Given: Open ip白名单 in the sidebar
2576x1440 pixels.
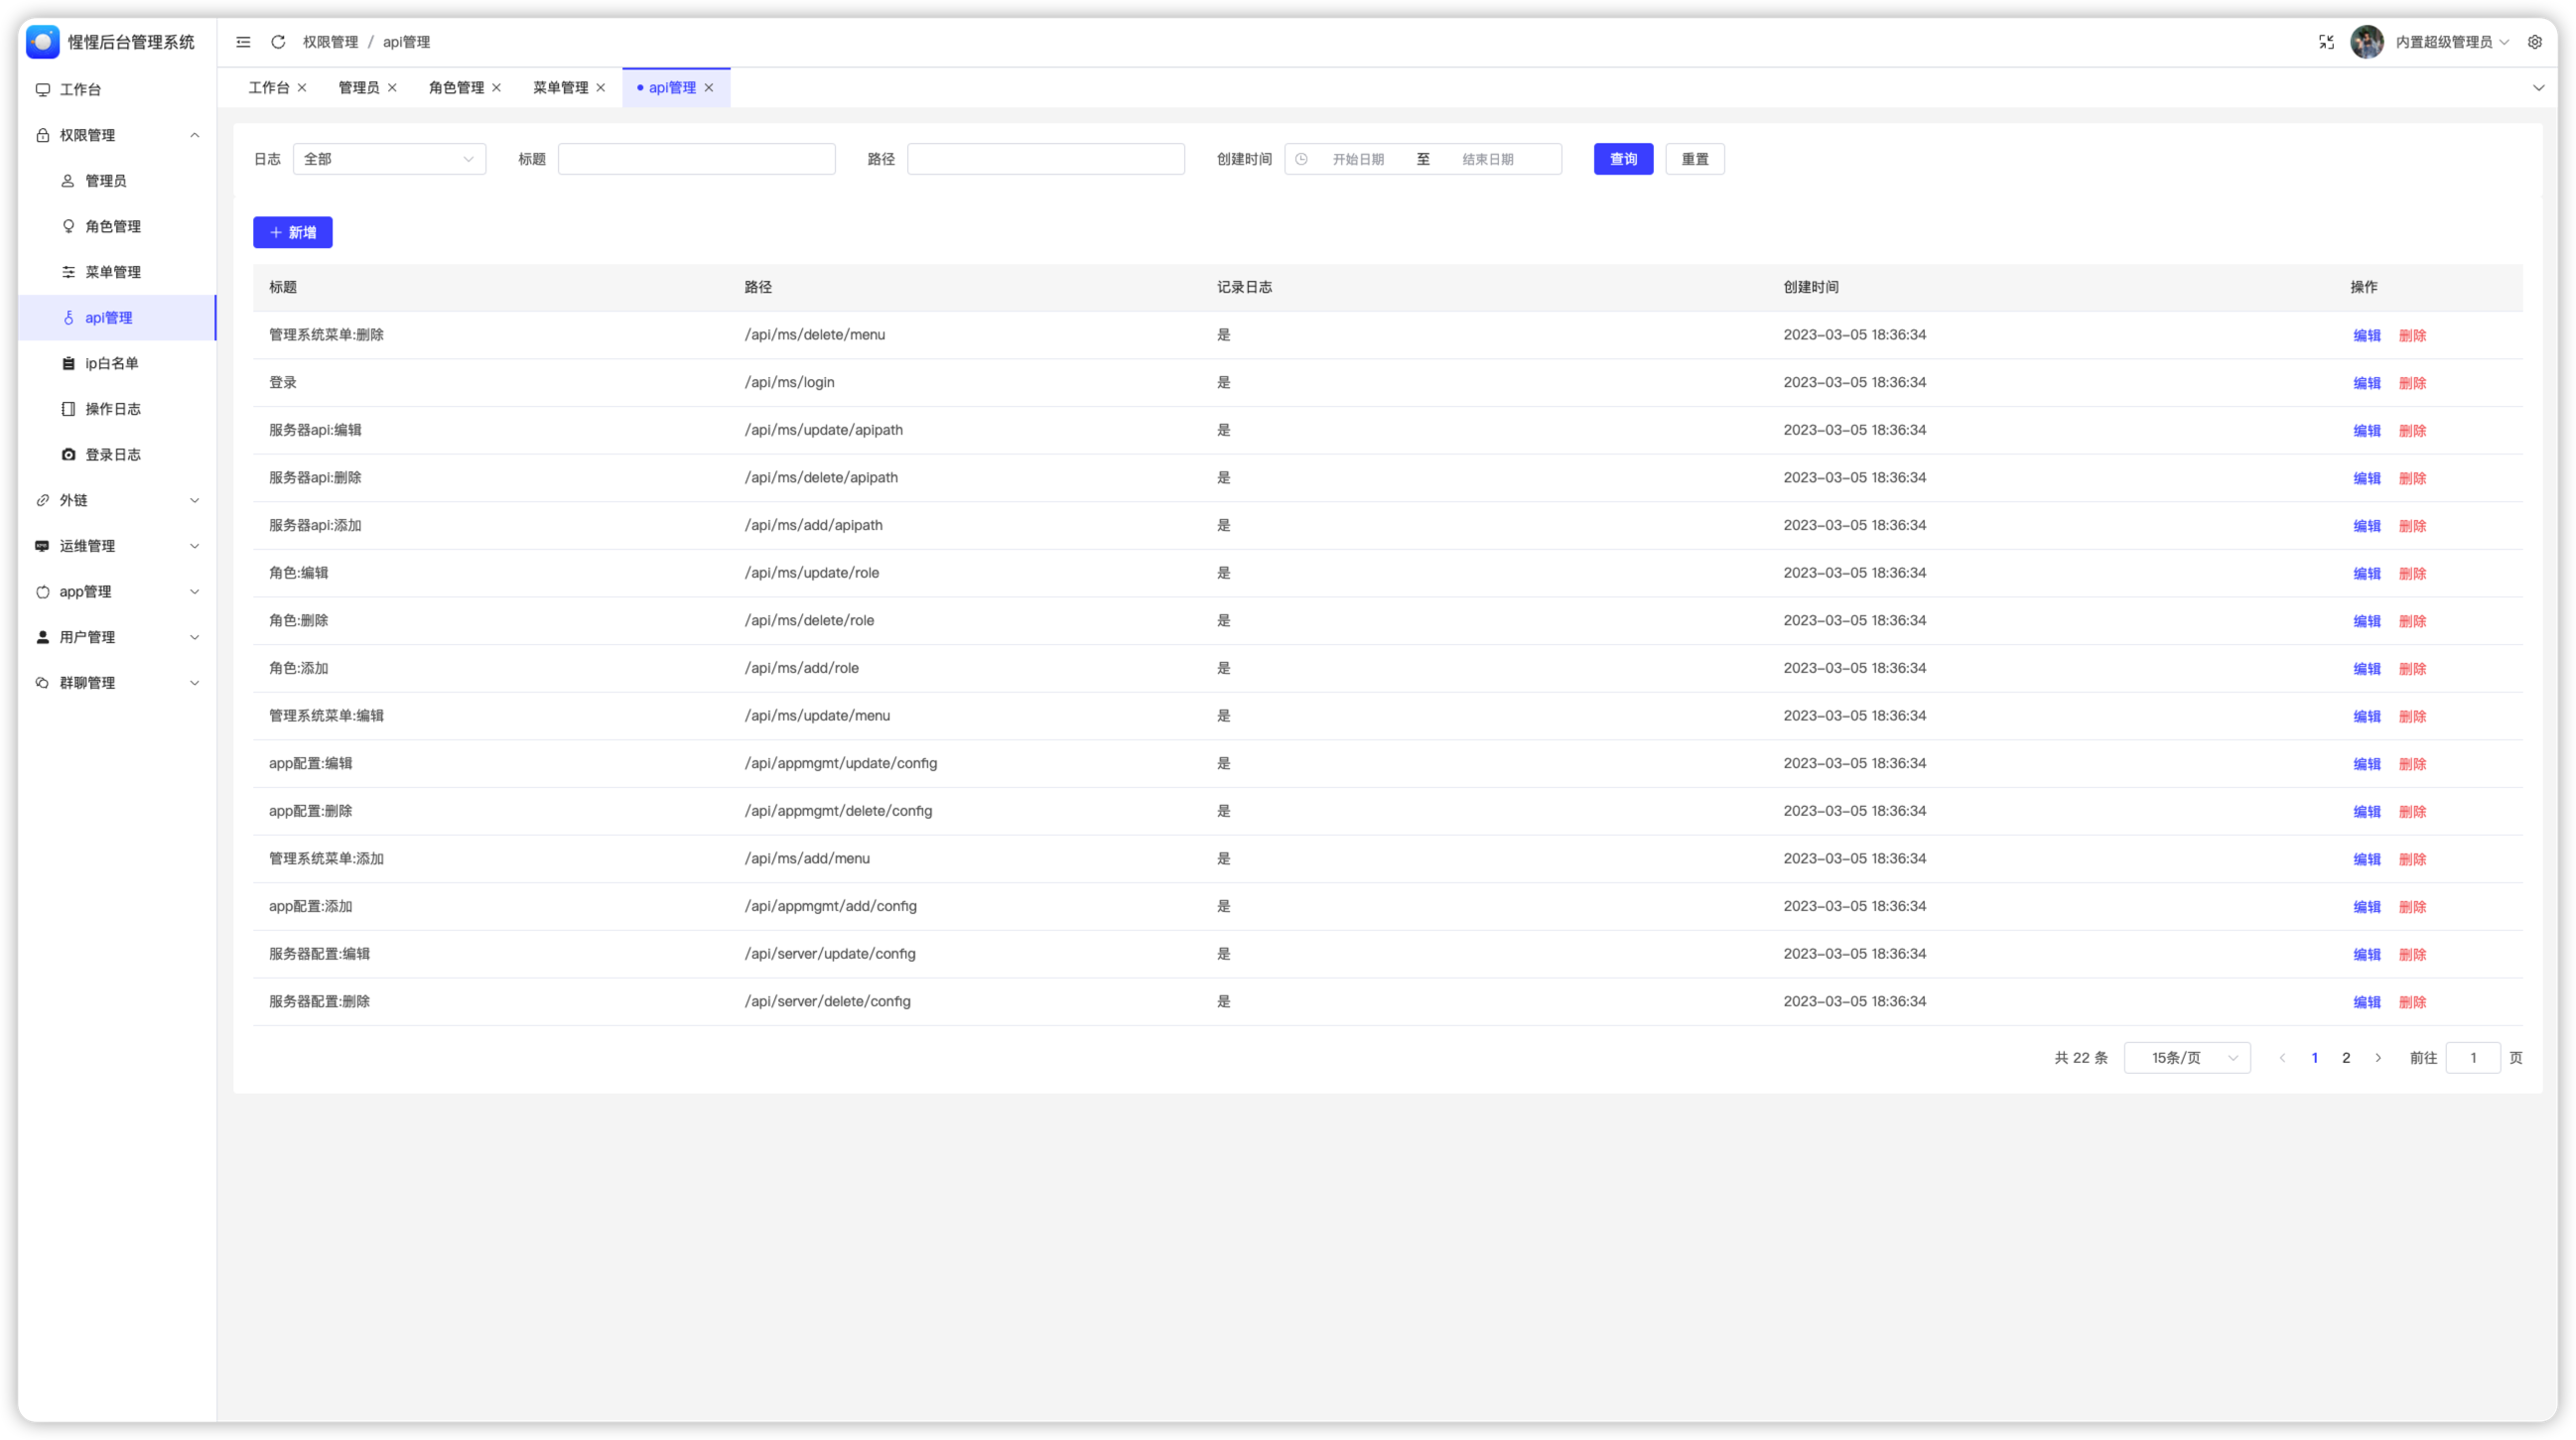Looking at the screenshot, I should pyautogui.click(x=111, y=363).
